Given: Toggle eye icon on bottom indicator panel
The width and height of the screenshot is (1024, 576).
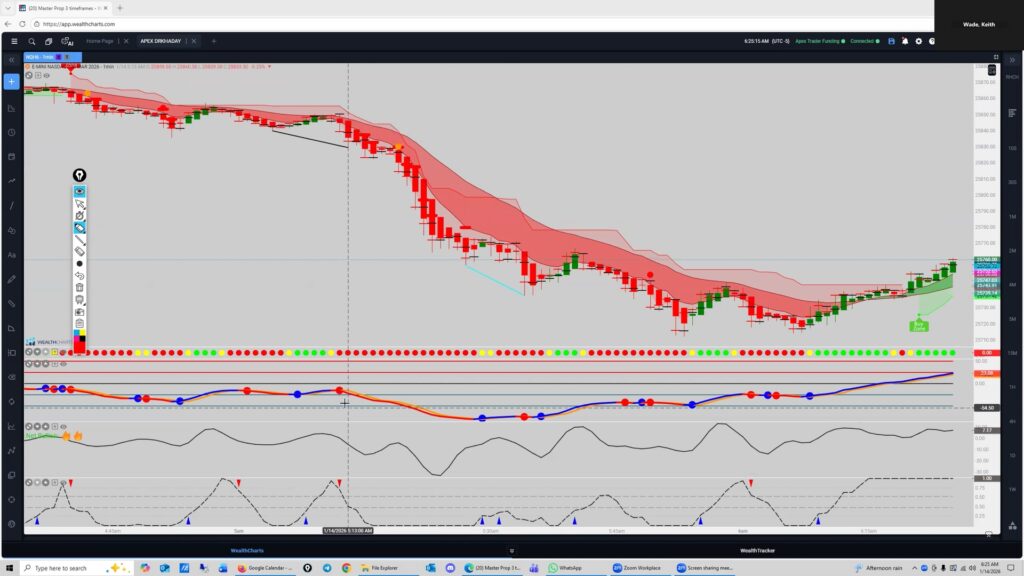Looking at the screenshot, I should (x=63, y=482).
